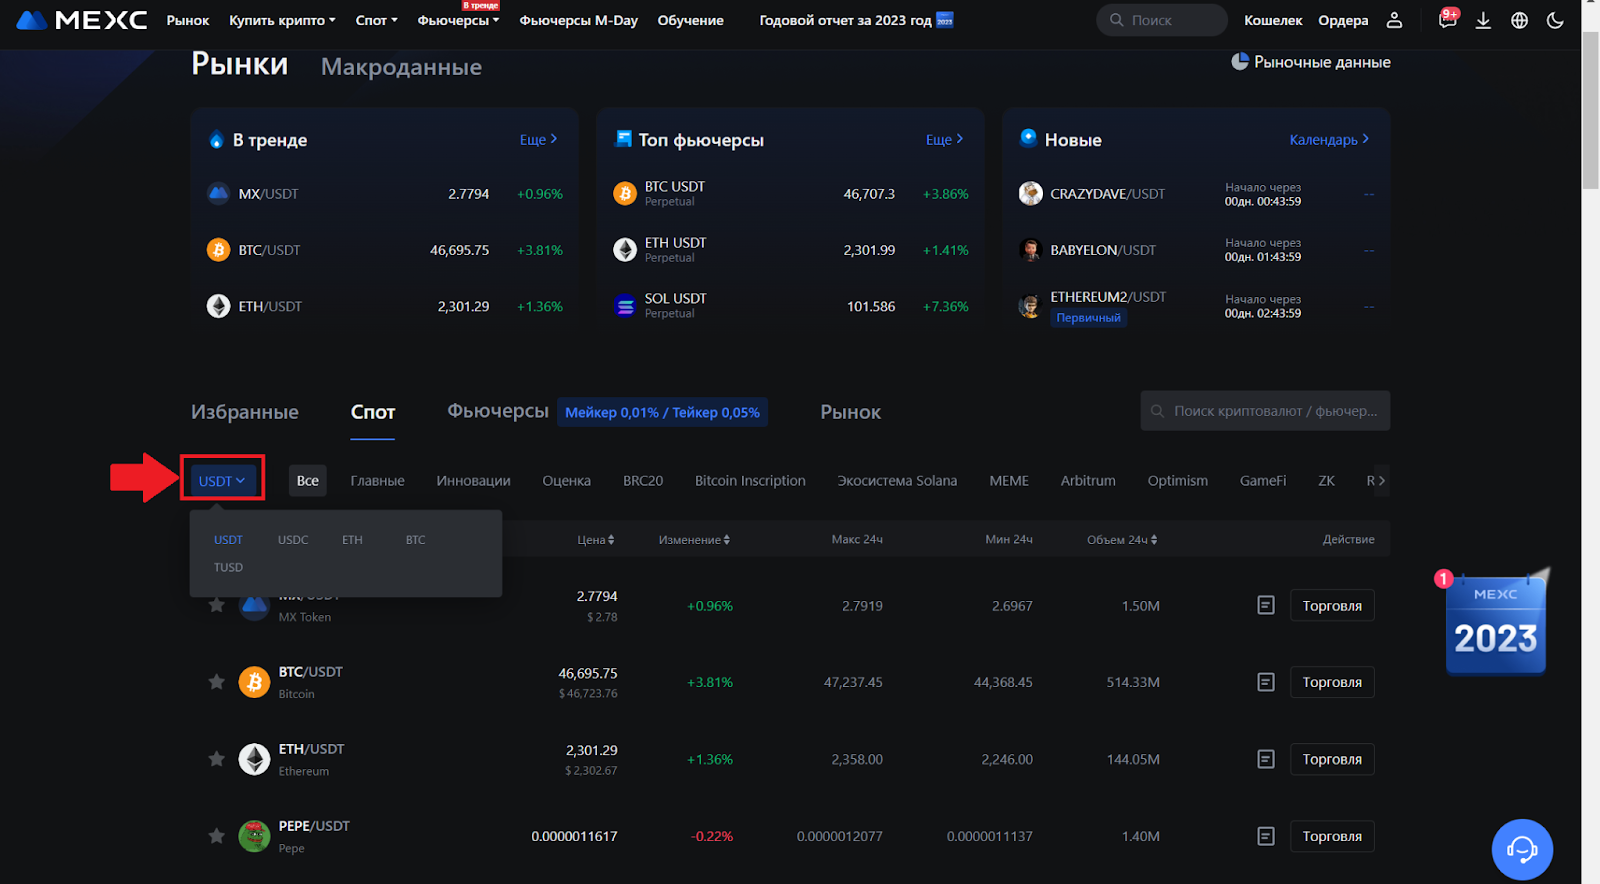Focus the header Поиск field

point(1162,20)
